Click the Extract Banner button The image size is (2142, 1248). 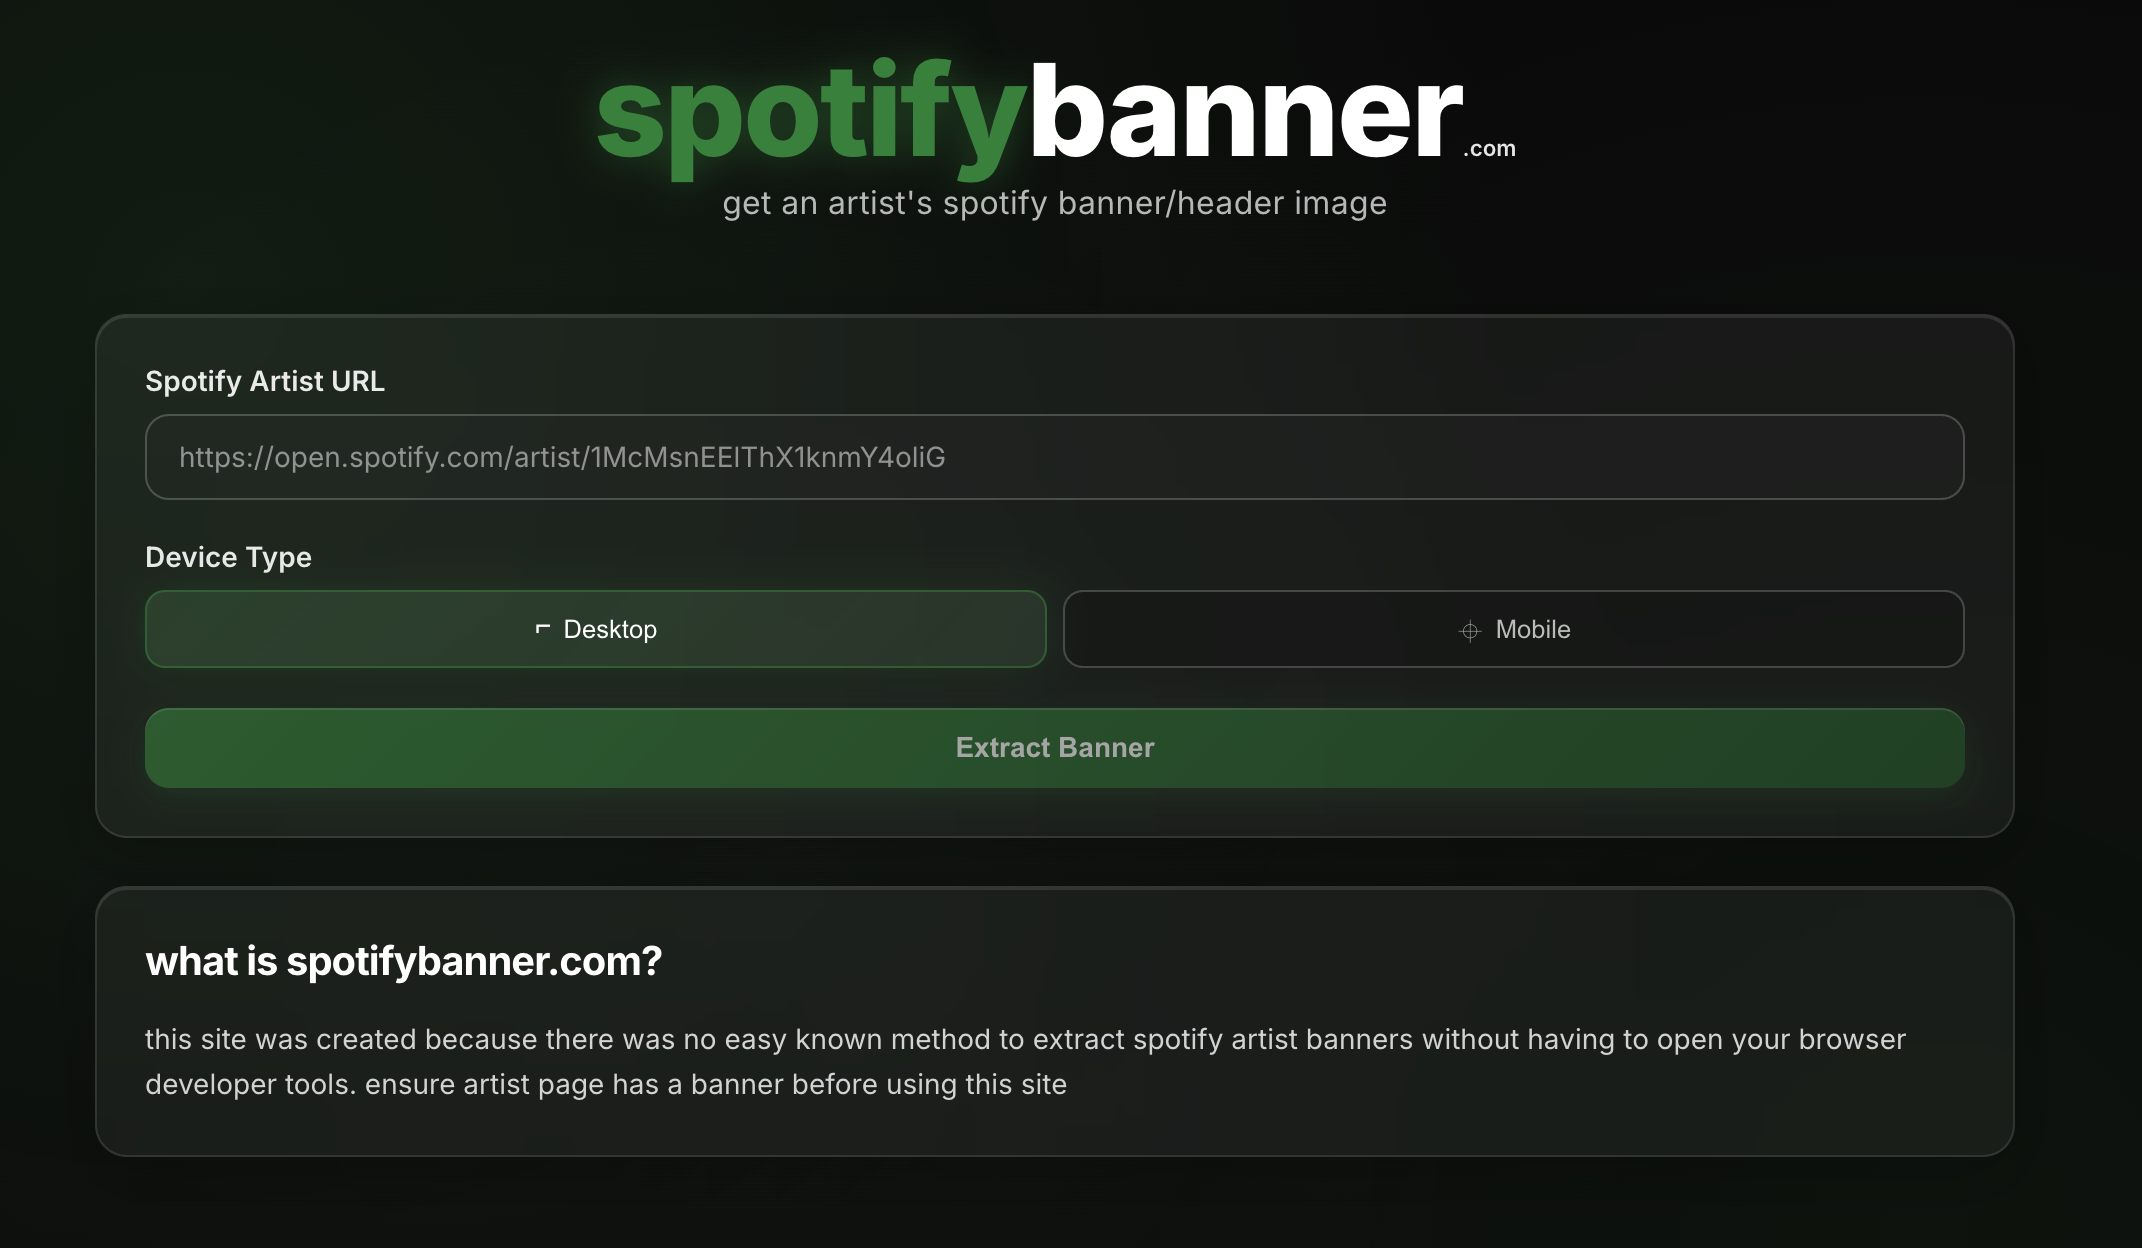click(1054, 748)
